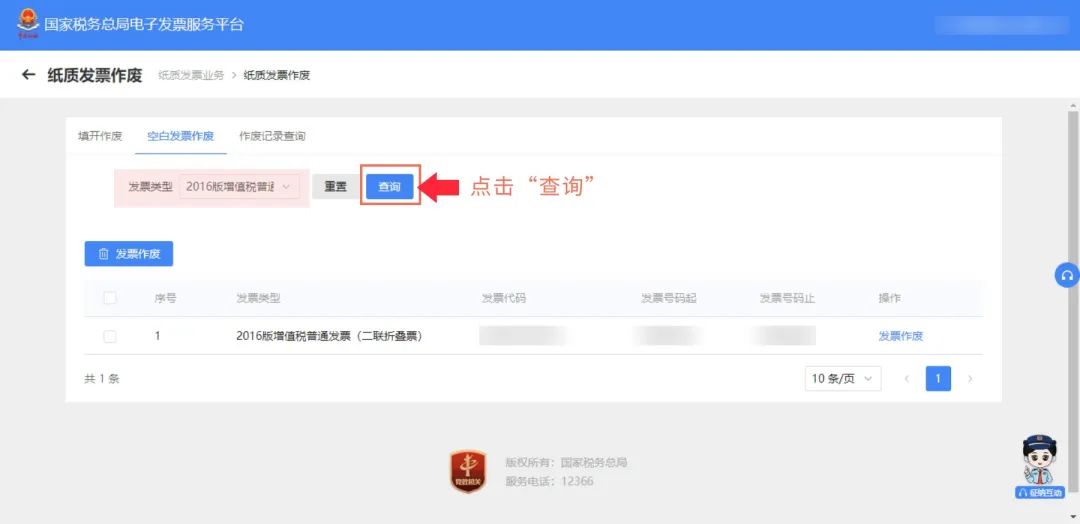1080x524 pixels.
Task: Switch to the 填开作废 tab
Action: [100, 136]
